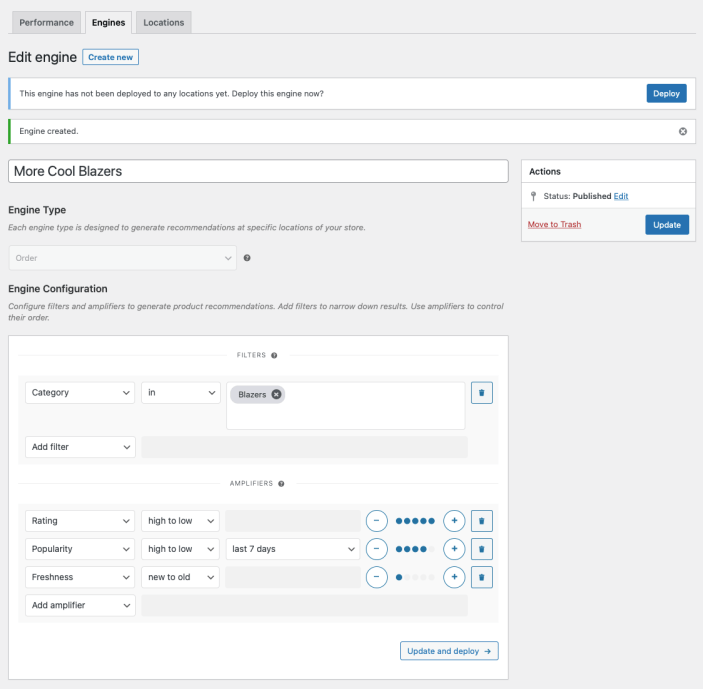The image size is (703, 689).
Task: Delete the Rating amplifier
Action: 482,521
